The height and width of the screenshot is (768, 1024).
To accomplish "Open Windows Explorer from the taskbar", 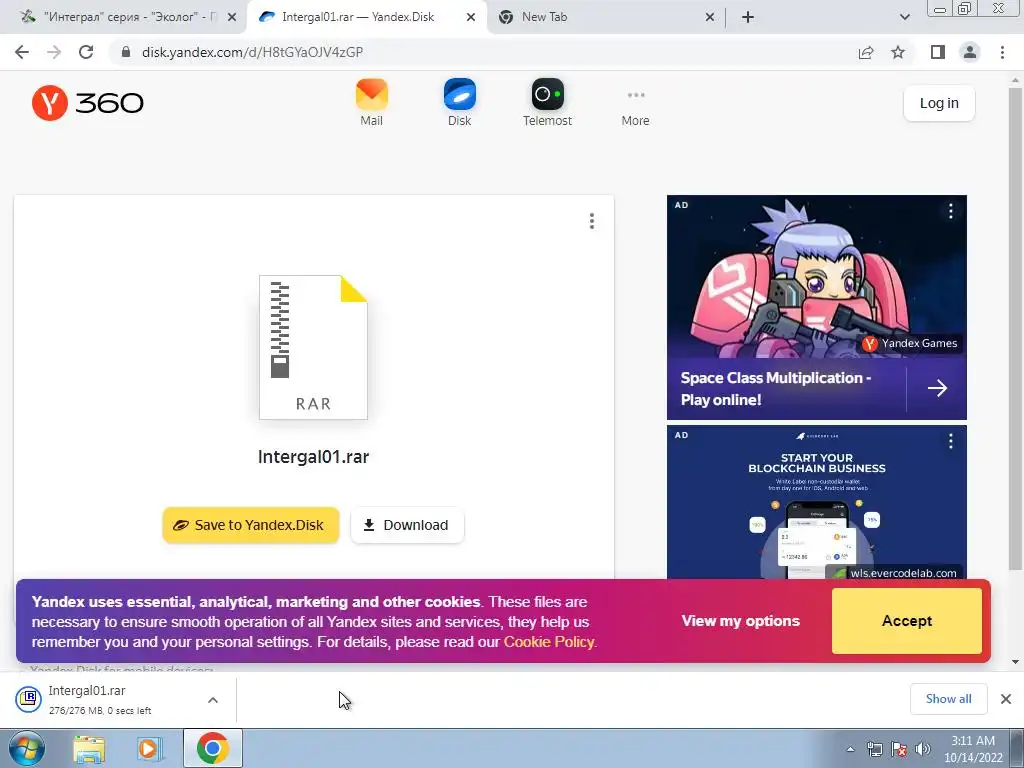I will coord(89,748).
